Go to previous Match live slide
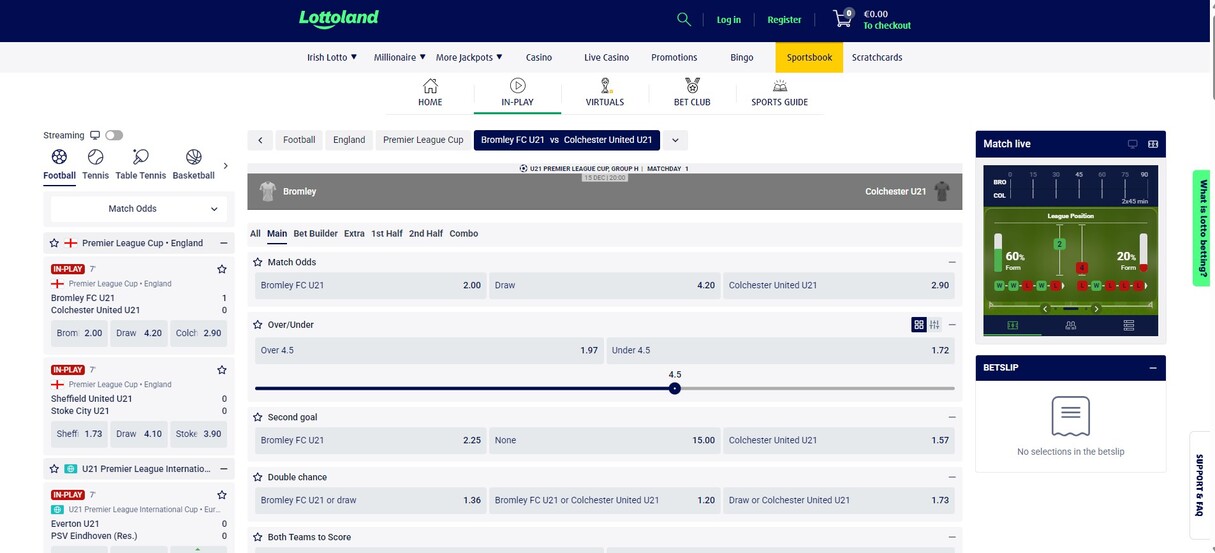The height and width of the screenshot is (553, 1215). tap(1045, 308)
